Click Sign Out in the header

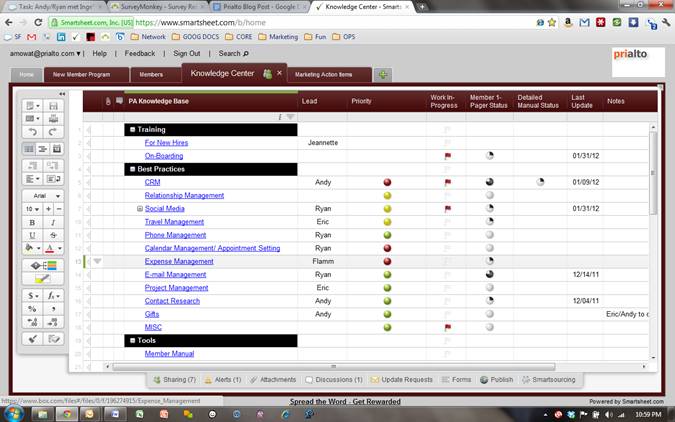[186, 53]
